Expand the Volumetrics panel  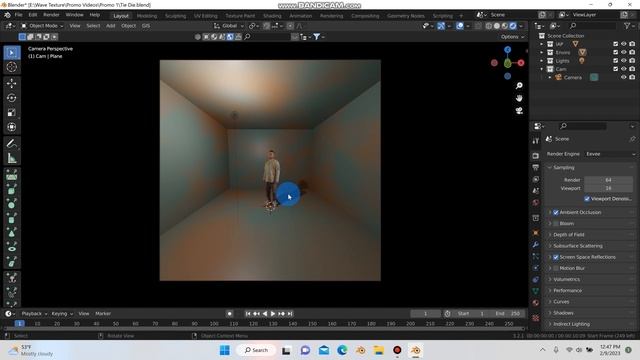[x=566, y=280]
